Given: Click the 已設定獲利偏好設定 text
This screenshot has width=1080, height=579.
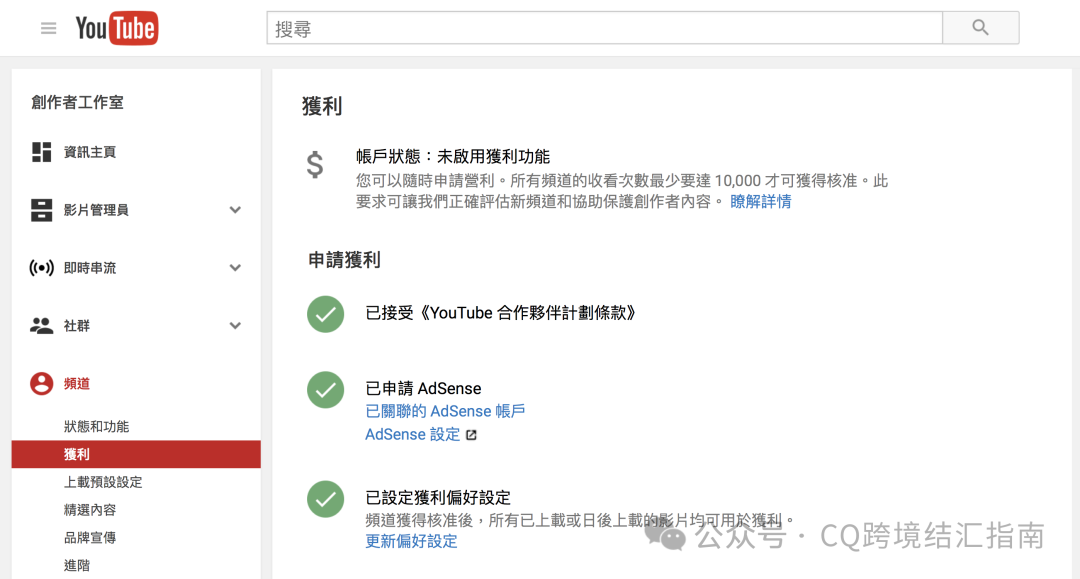Looking at the screenshot, I should tap(438, 497).
